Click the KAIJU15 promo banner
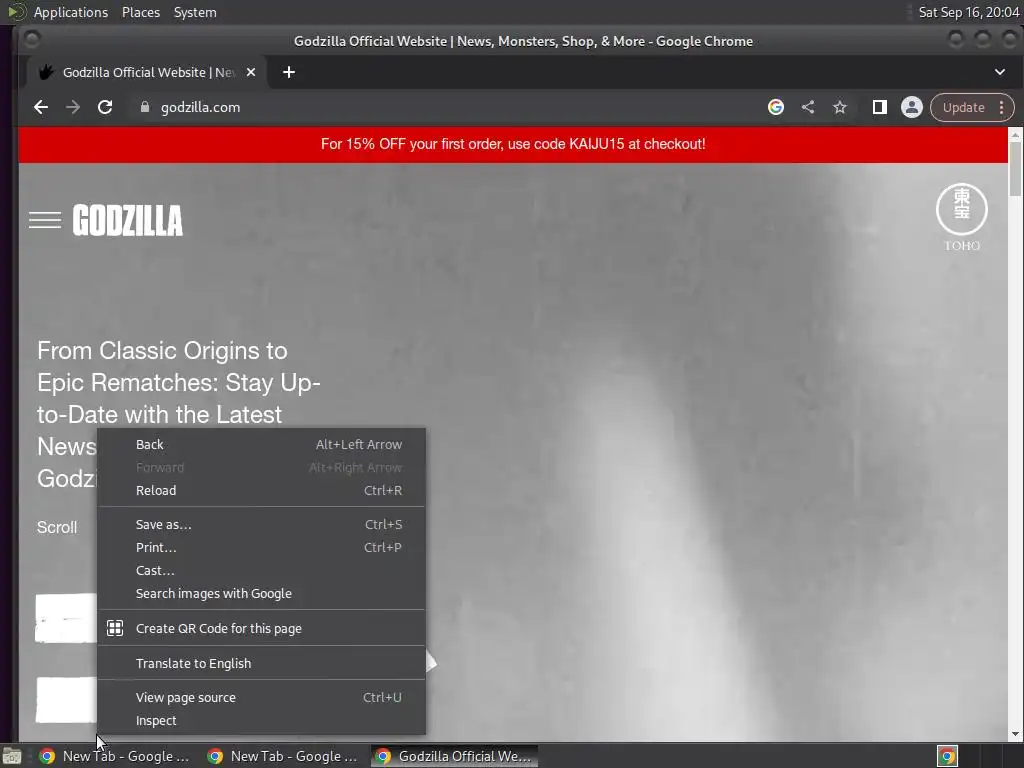The height and width of the screenshot is (768, 1024). tap(513, 144)
